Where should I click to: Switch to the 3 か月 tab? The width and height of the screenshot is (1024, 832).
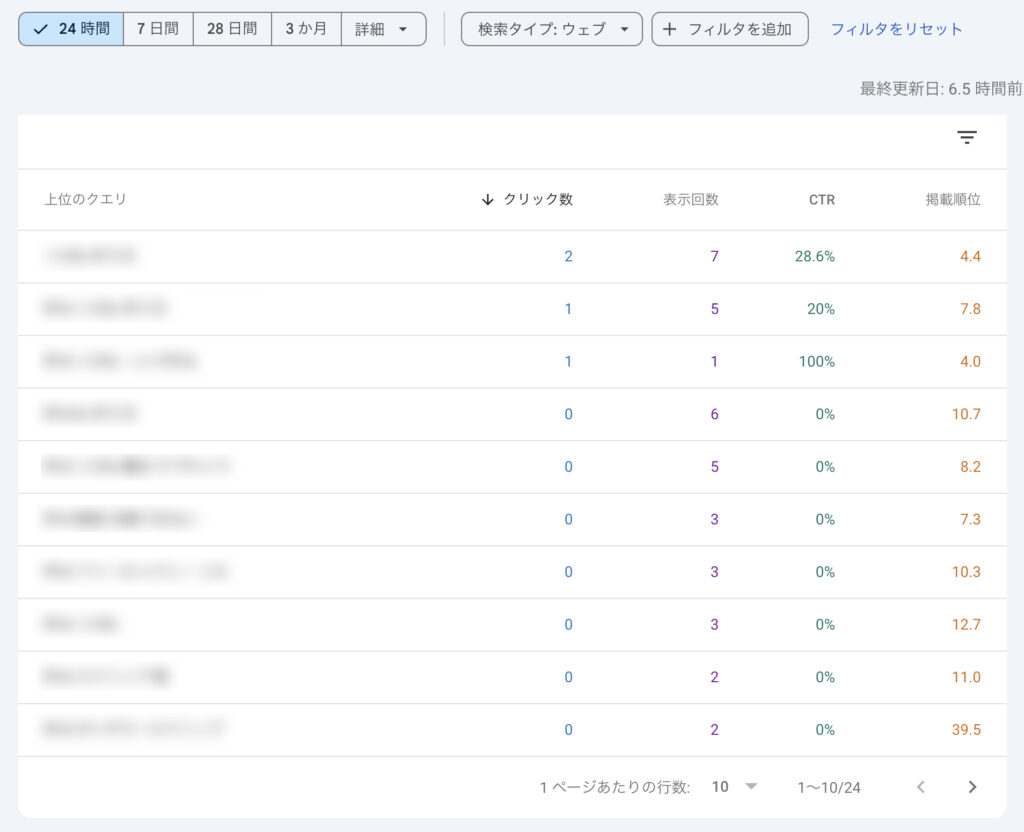click(x=305, y=28)
